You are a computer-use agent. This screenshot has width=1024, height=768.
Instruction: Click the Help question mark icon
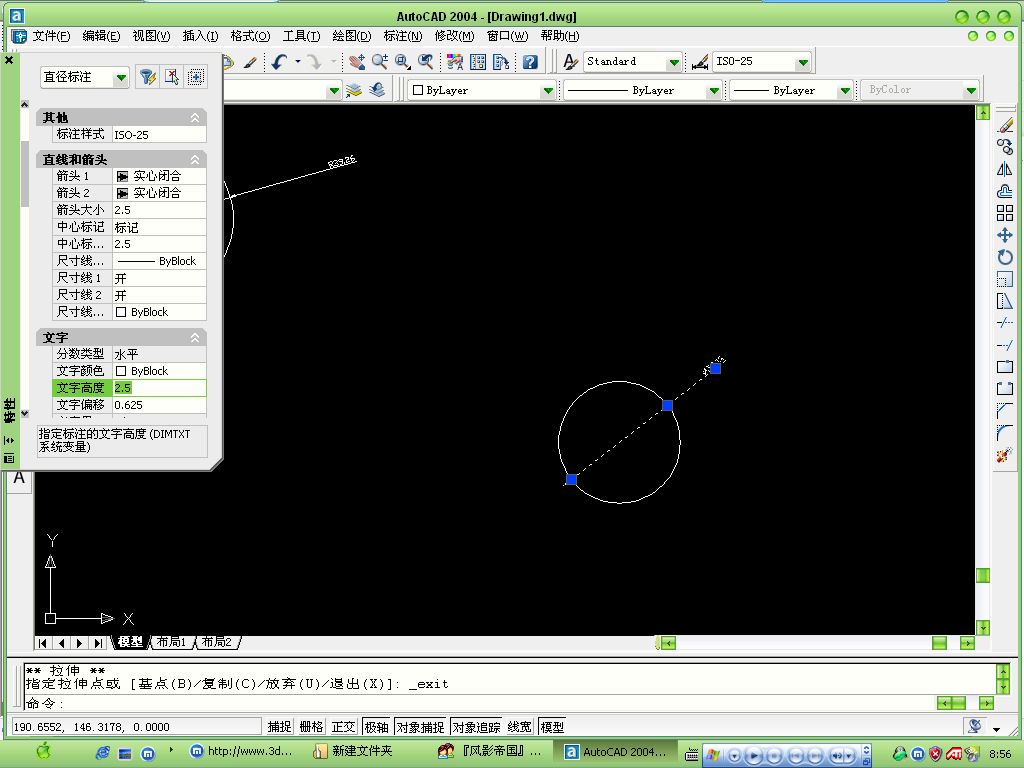[530, 62]
